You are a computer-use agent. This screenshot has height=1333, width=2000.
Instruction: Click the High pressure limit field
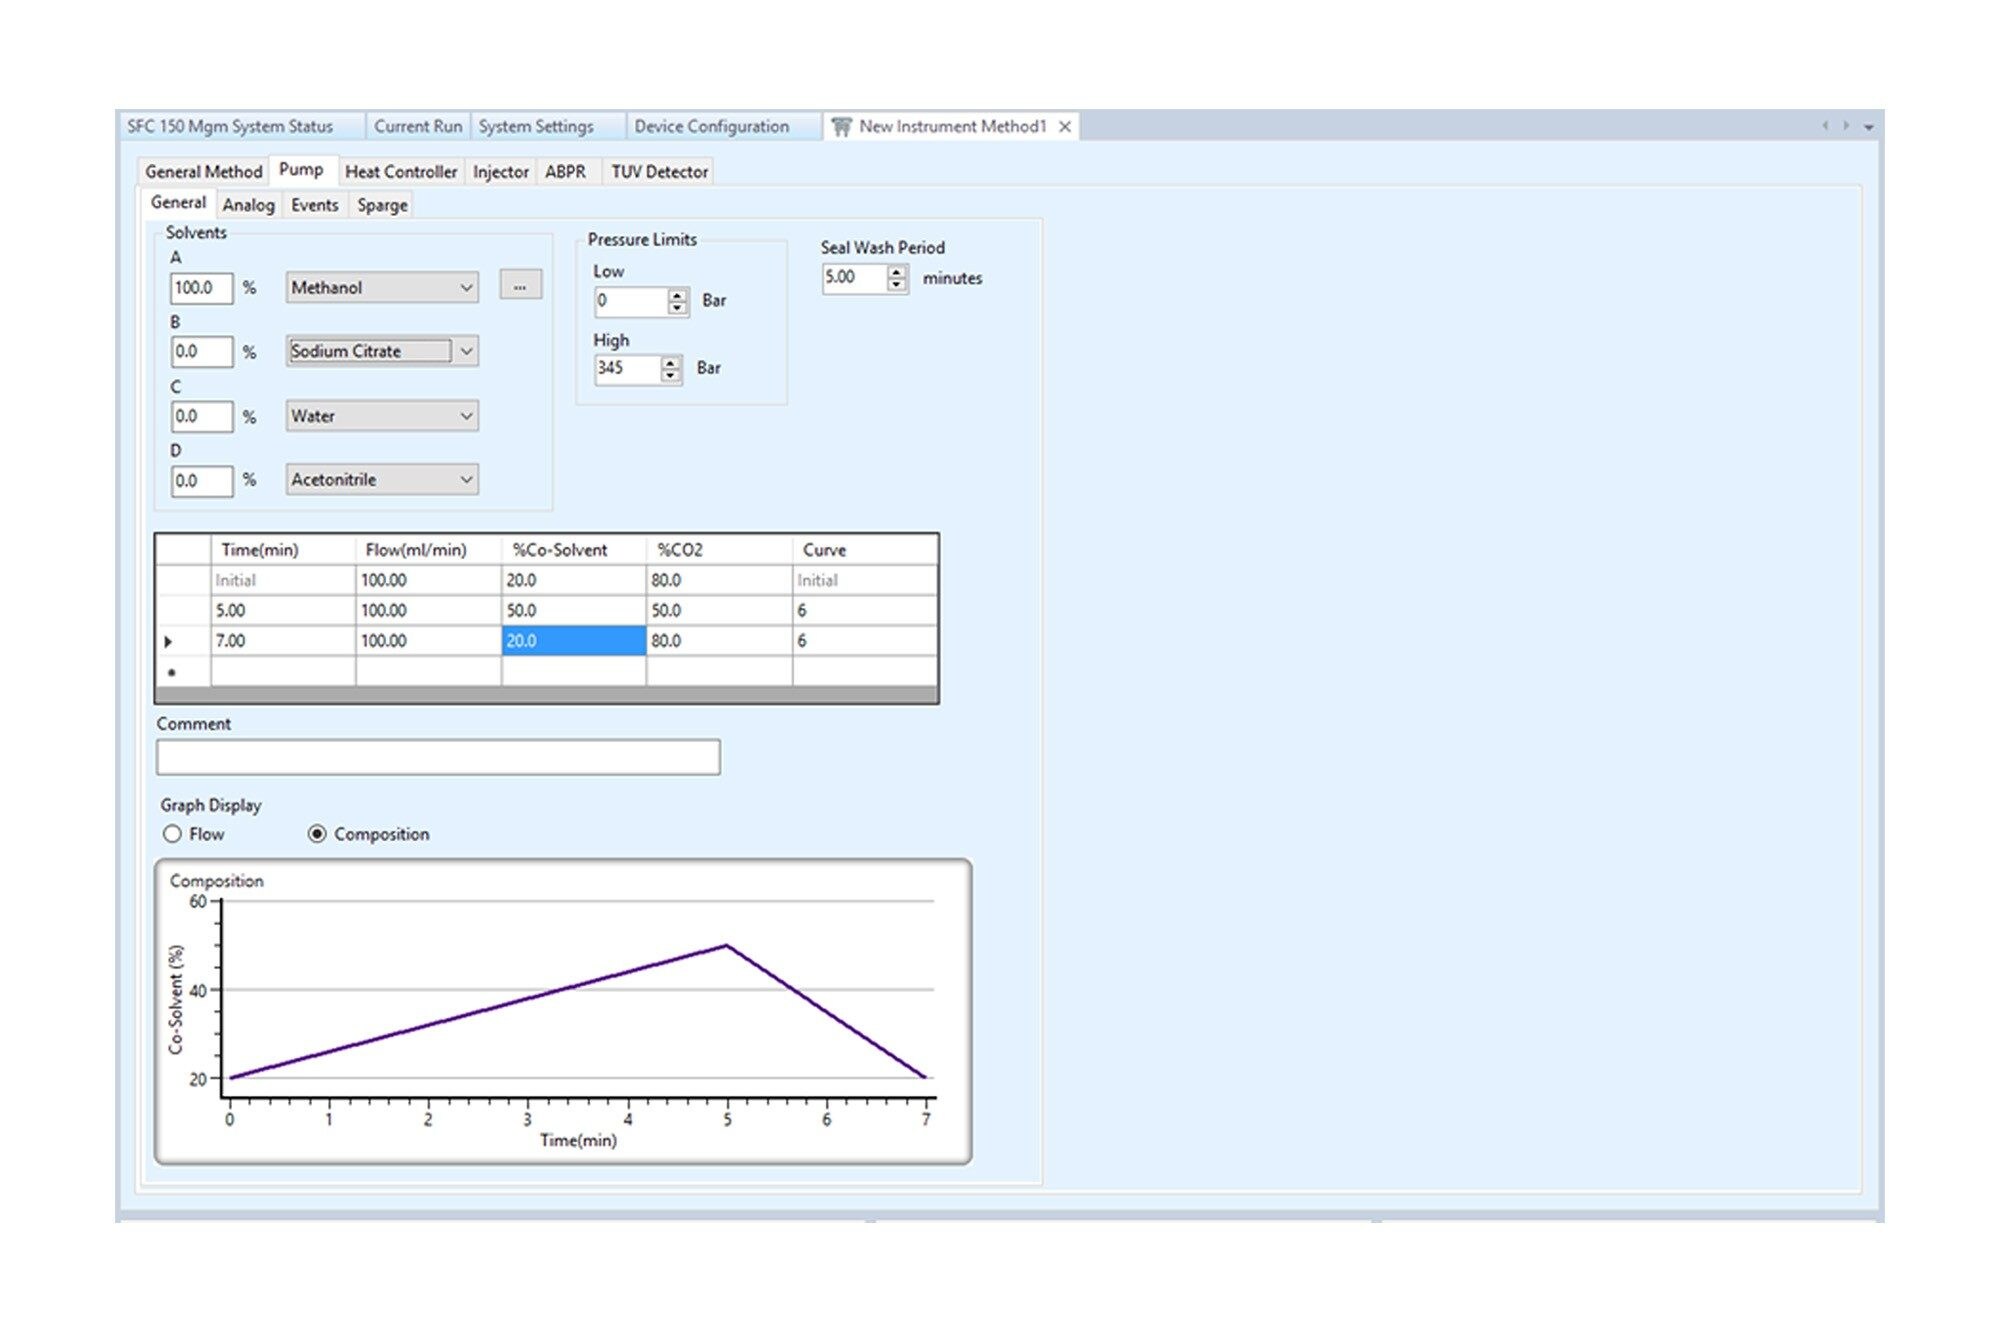627,369
